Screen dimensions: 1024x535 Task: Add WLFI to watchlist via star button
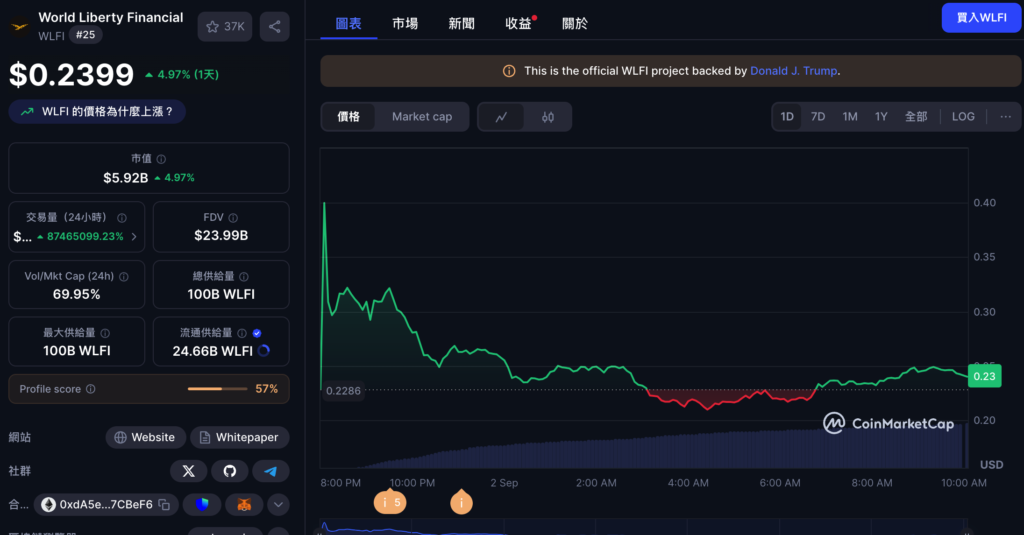point(224,27)
